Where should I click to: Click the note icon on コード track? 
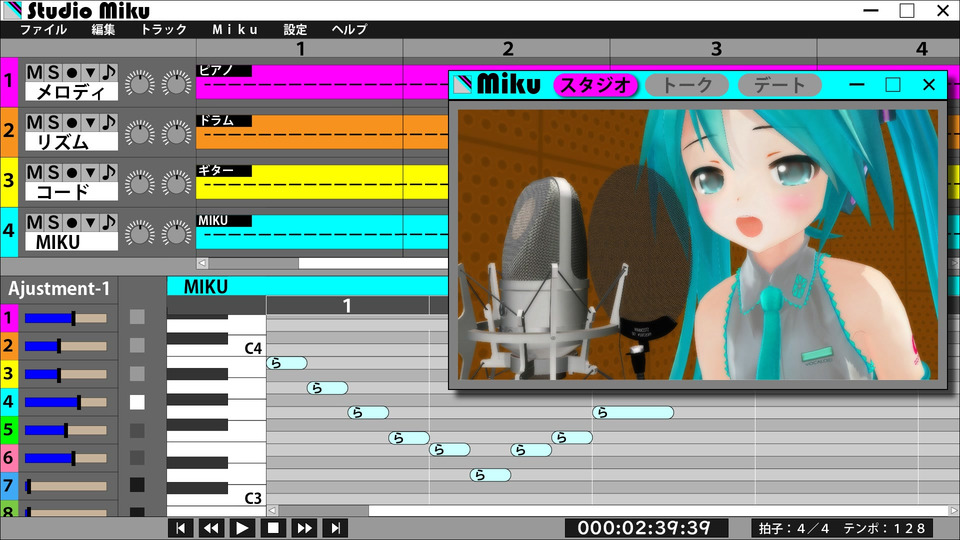click(x=108, y=172)
